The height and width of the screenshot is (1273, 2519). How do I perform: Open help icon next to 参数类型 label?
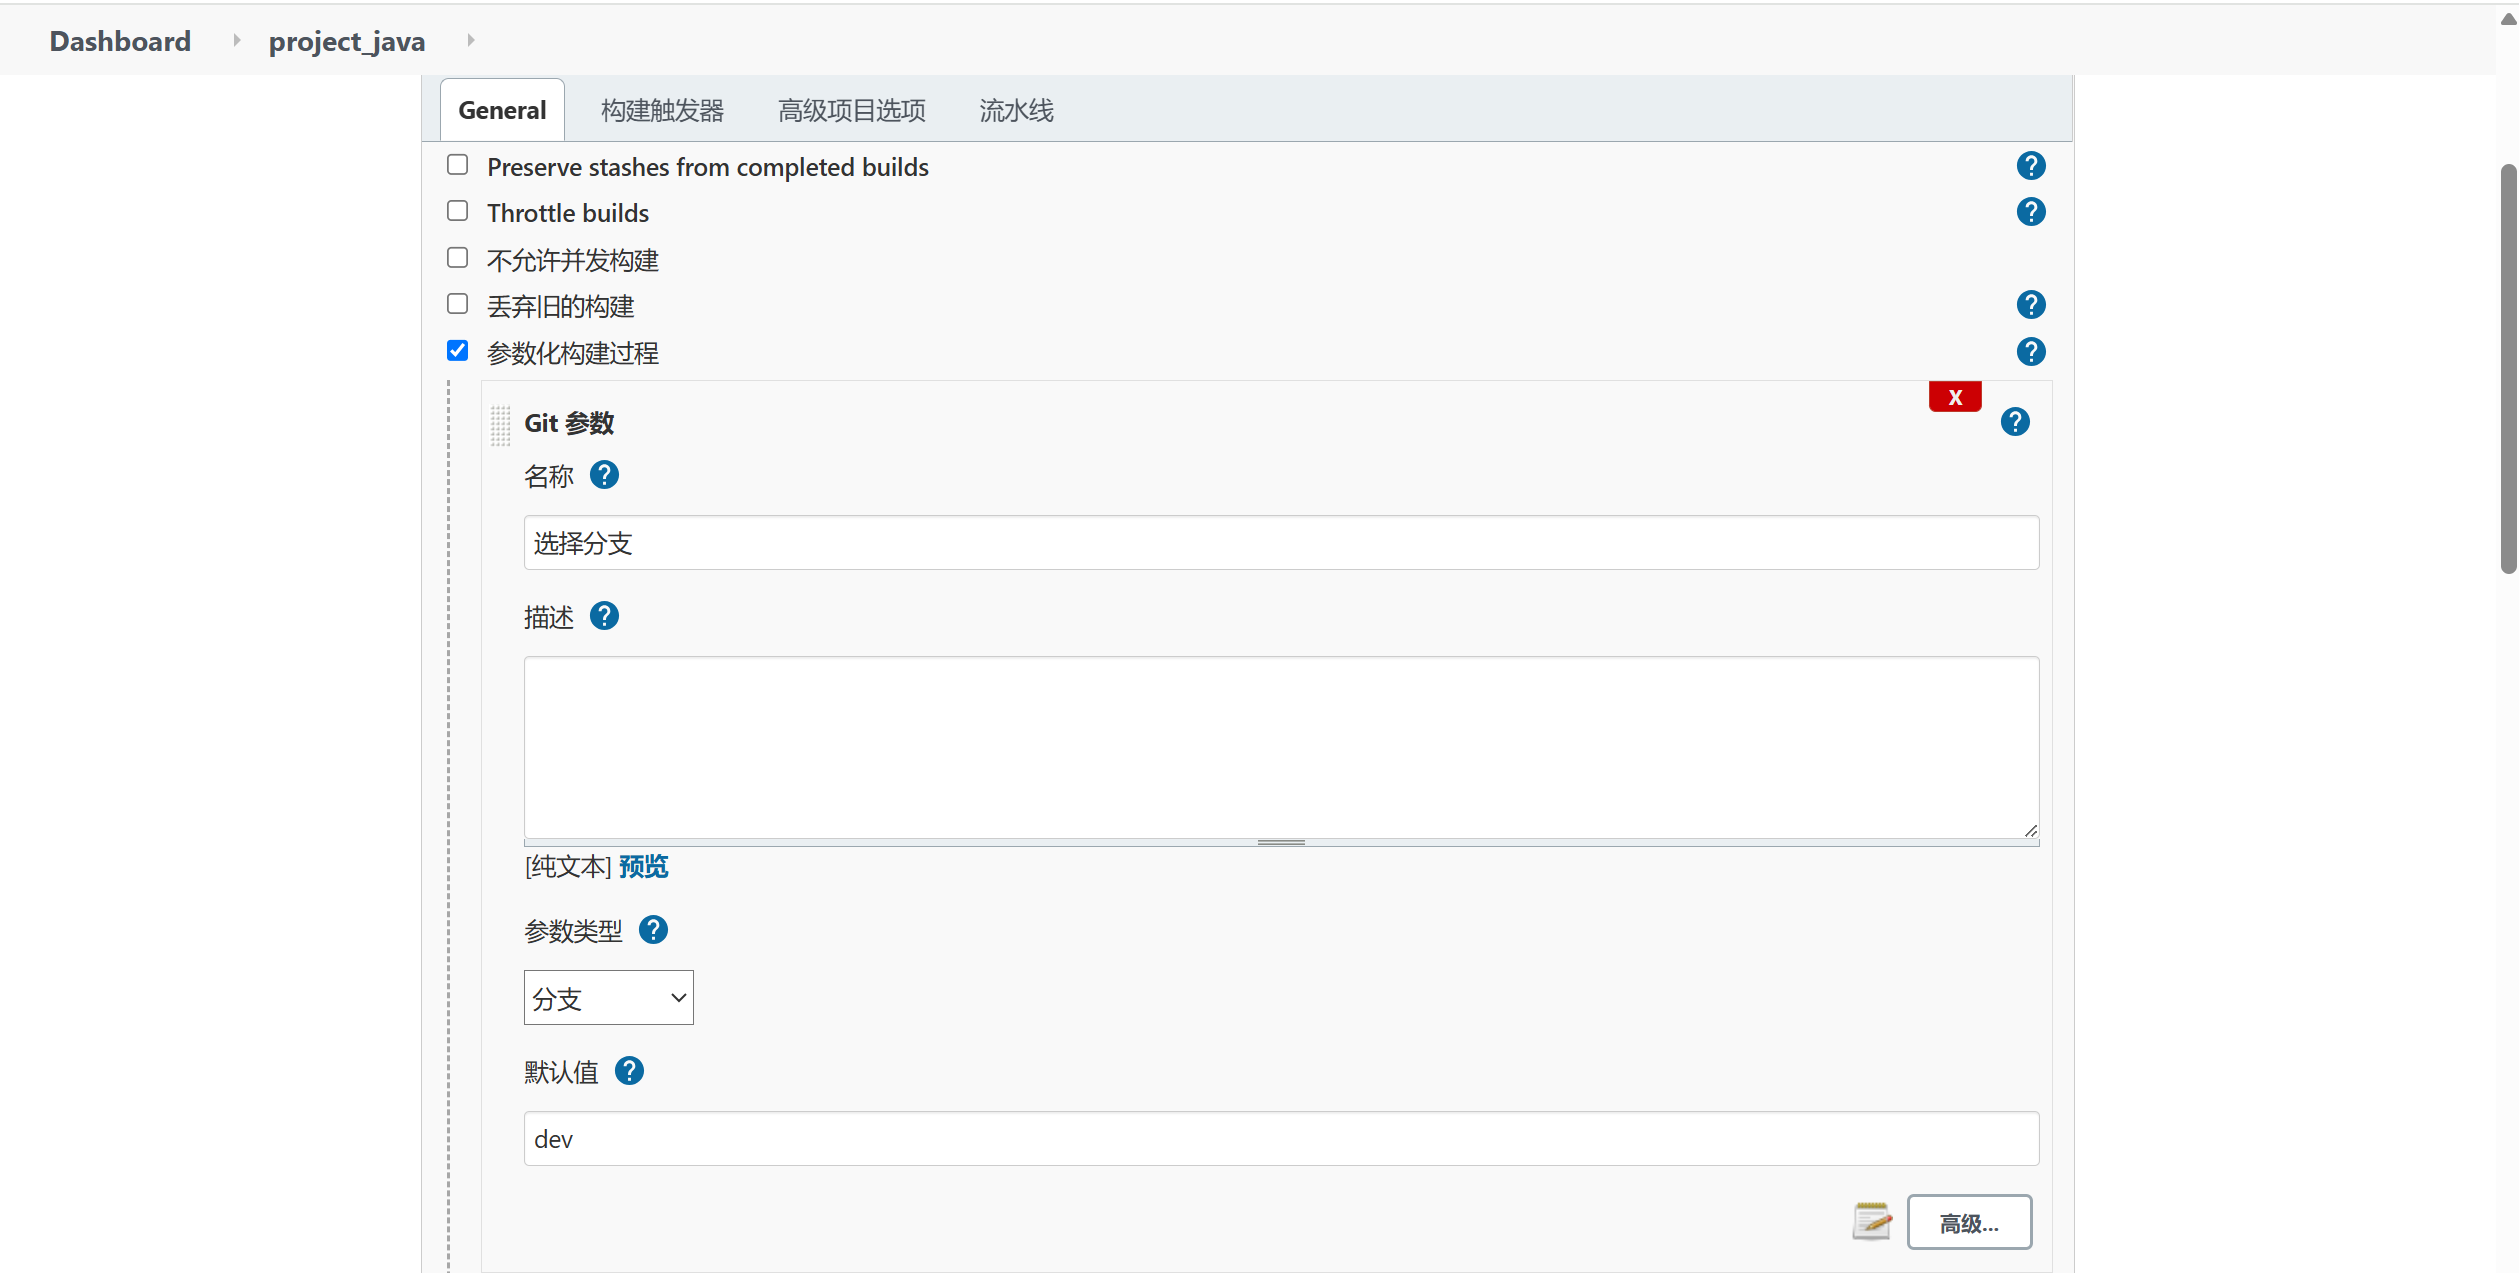point(653,930)
